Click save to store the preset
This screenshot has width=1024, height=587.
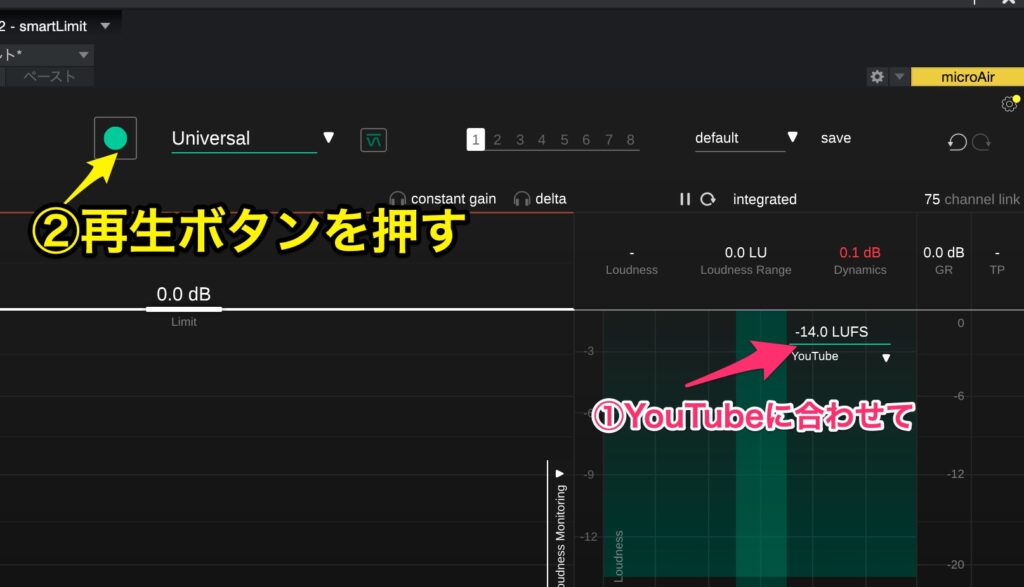pos(836,138)
